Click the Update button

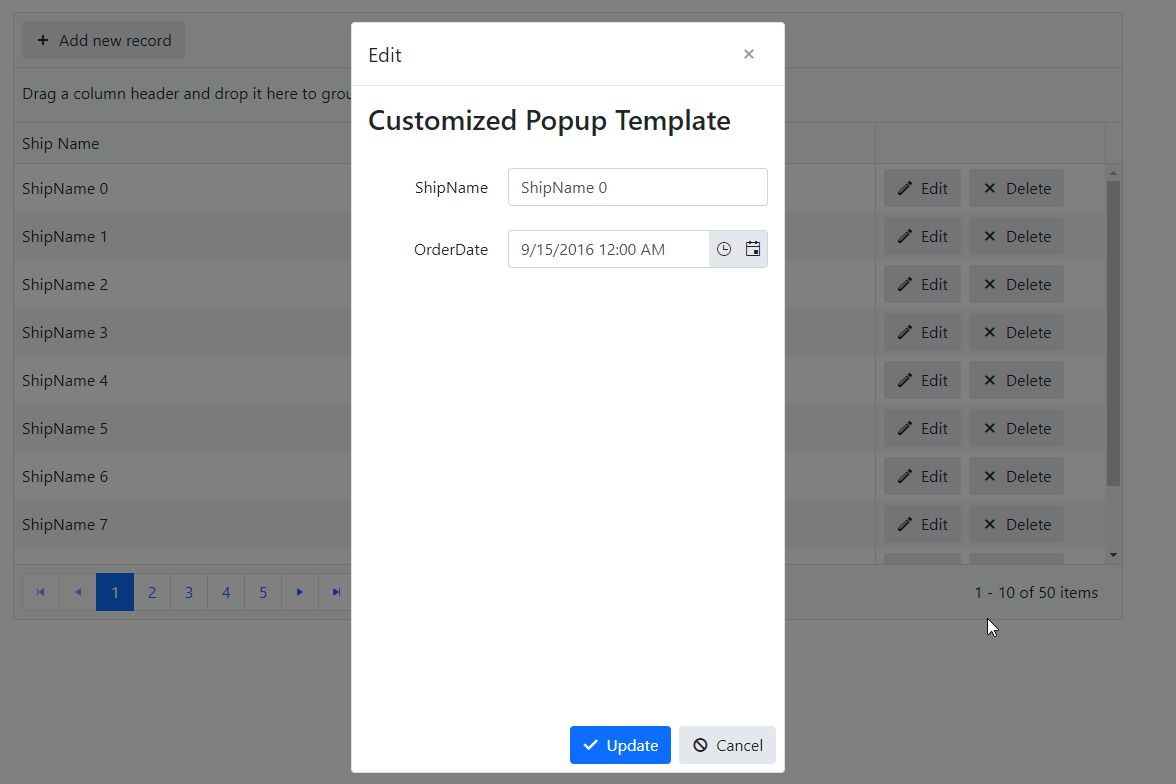tap(620, 745)
